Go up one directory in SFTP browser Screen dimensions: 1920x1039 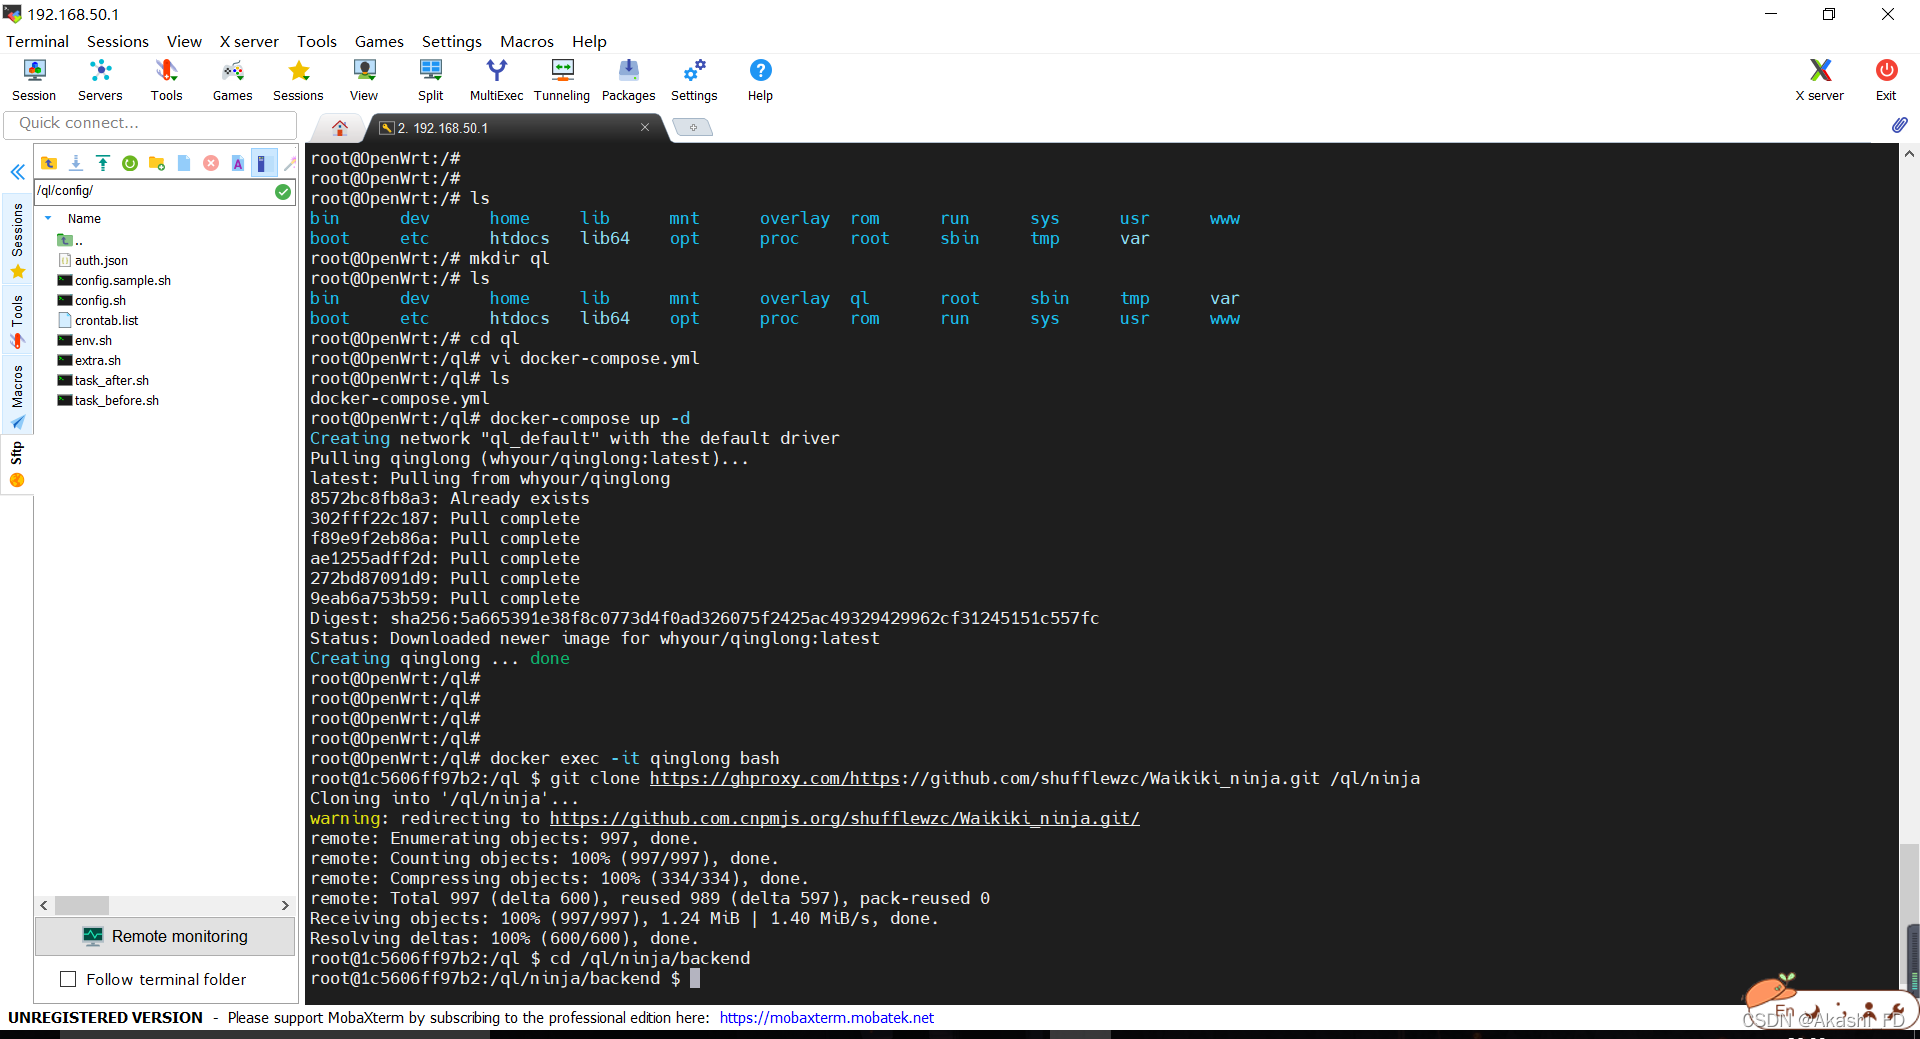point(50,163)
